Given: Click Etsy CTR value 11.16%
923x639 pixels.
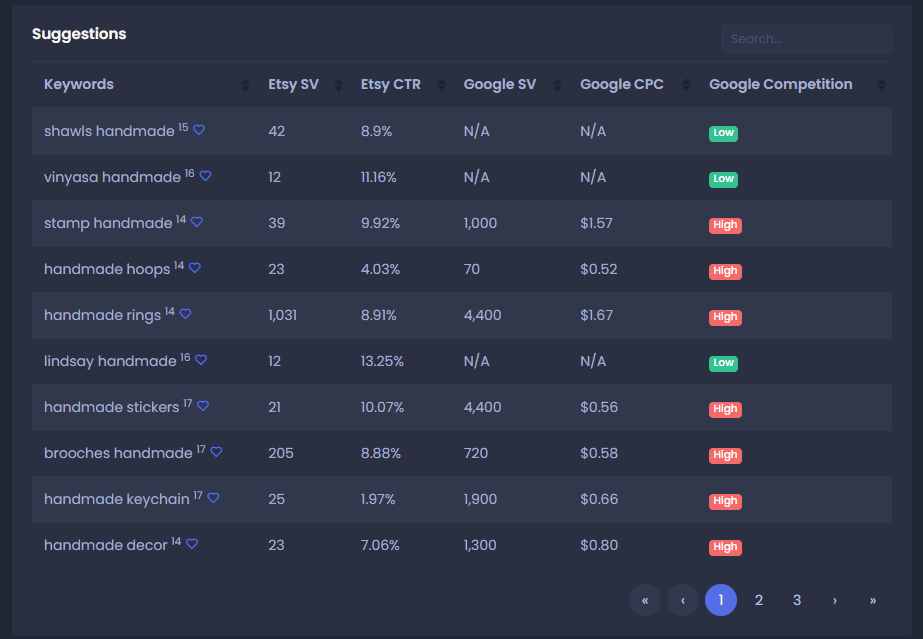Looking at the screenshot, I should pyautogui.click(x=379, y=177).
